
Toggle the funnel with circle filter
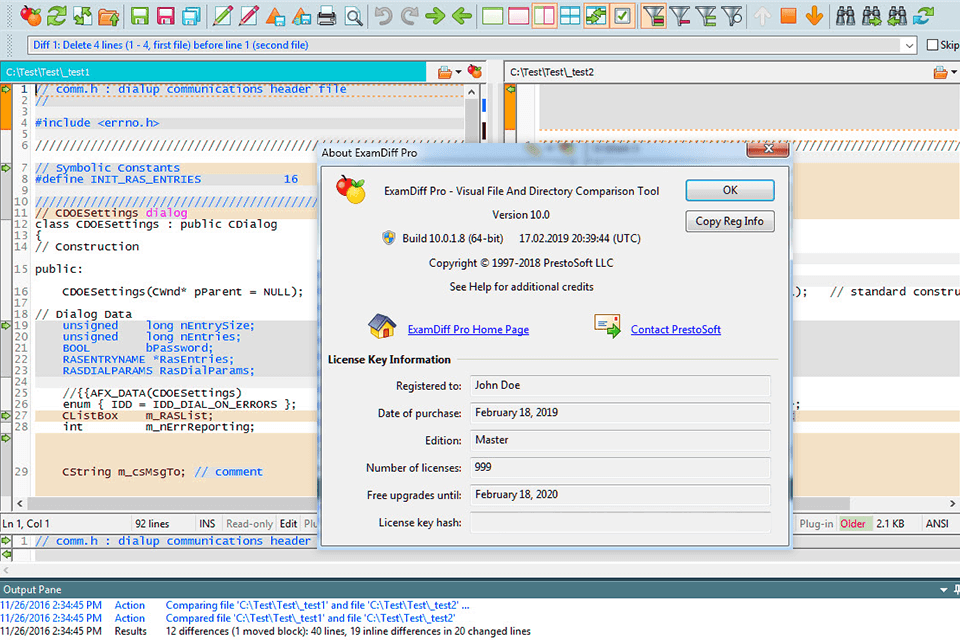tap(732, 16)
